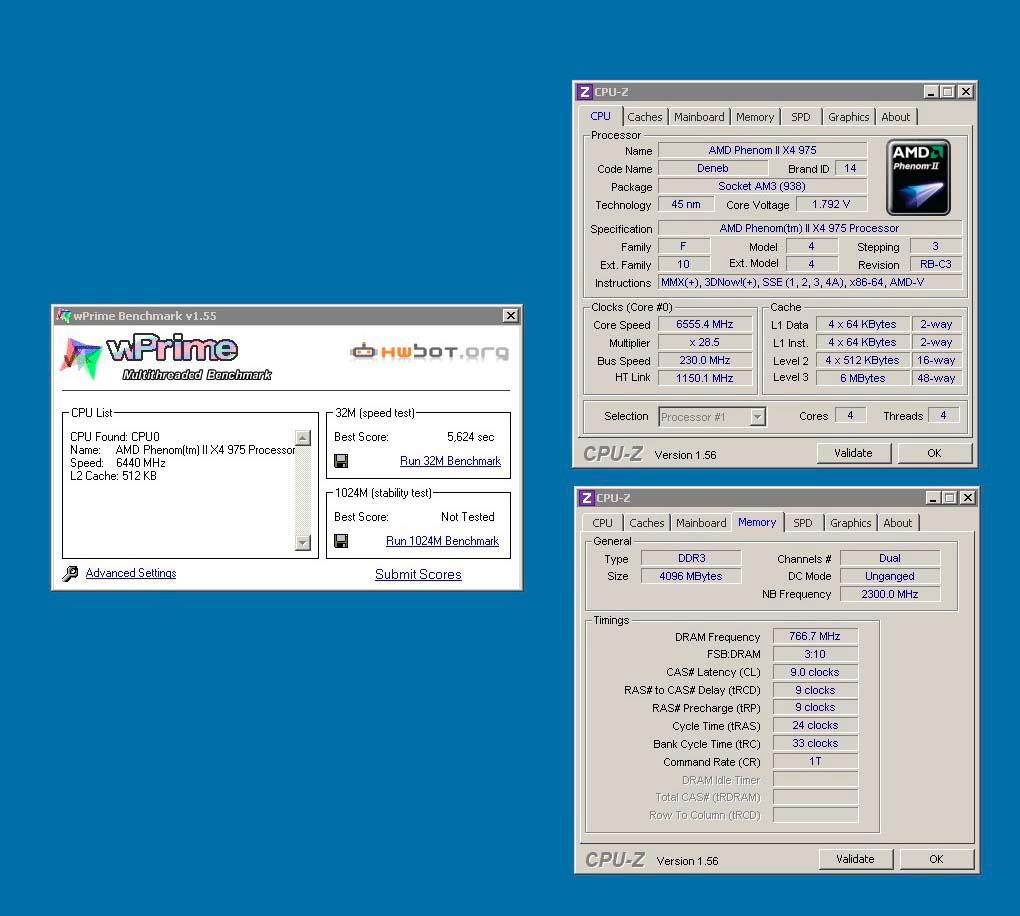Open SPD tab in upper CPU-Z
1020x916 pixels.
click(x=801, y=117)
